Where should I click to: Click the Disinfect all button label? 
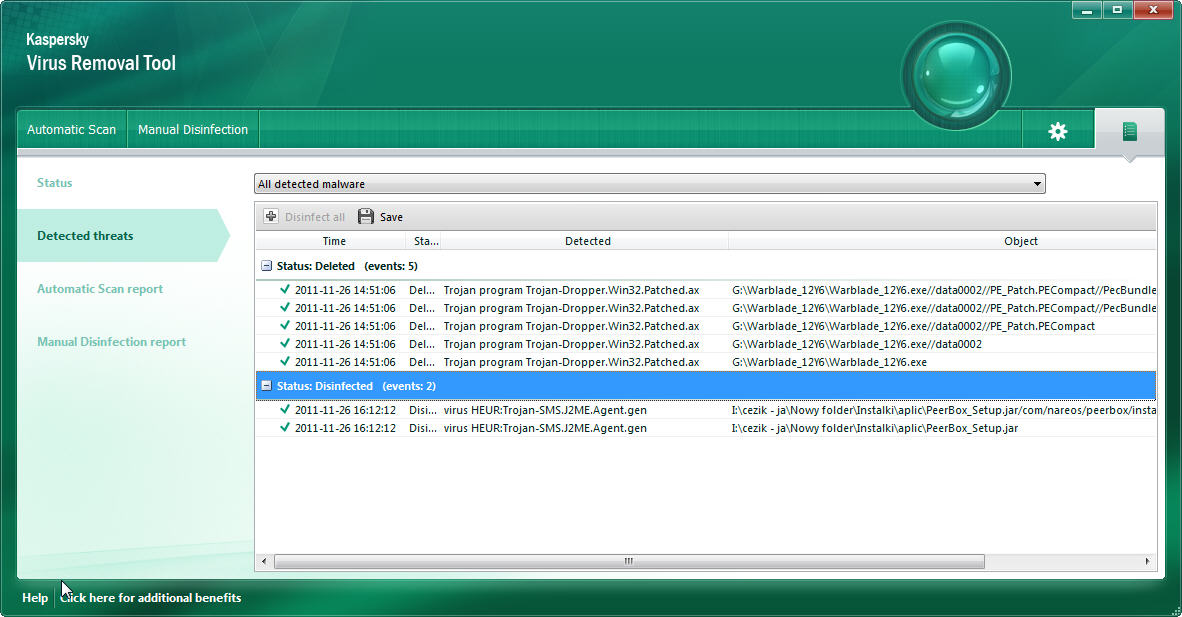click(315, 217)
